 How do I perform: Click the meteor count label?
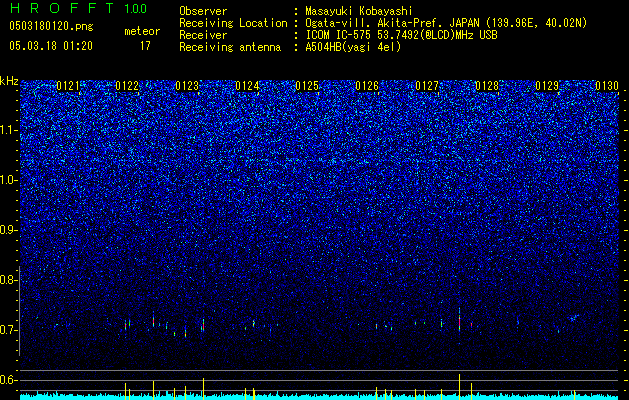pyautogui.click(x=142, y=31)
